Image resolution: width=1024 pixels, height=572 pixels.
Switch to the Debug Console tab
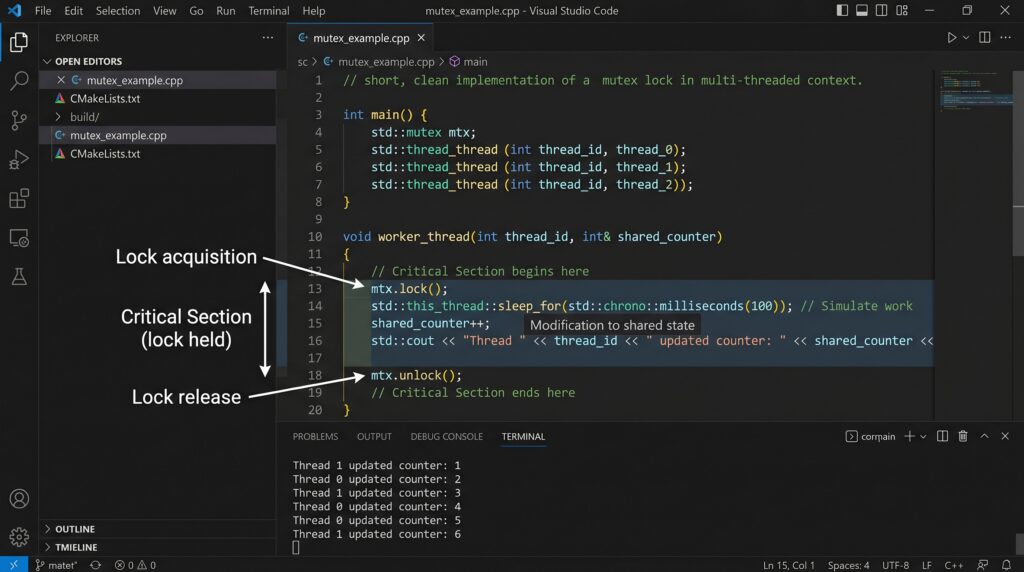447,436
